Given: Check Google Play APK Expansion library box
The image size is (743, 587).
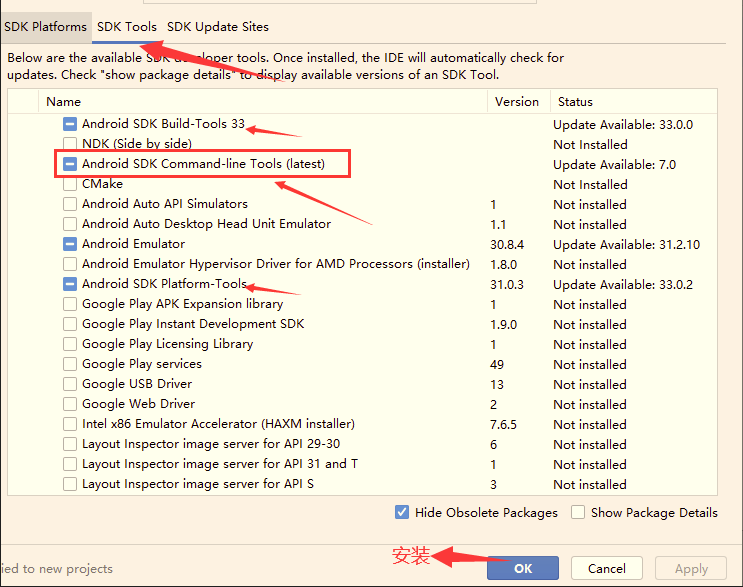Looking at the screenshot, I should (70, 304).
